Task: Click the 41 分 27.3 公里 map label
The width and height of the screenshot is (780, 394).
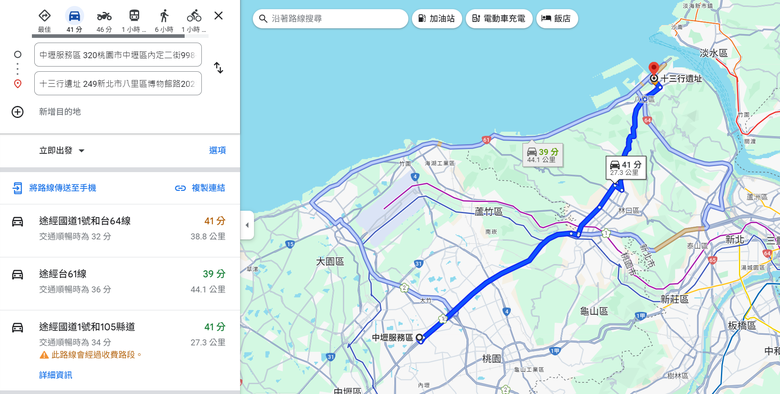Action: click(x=626, y=168)
